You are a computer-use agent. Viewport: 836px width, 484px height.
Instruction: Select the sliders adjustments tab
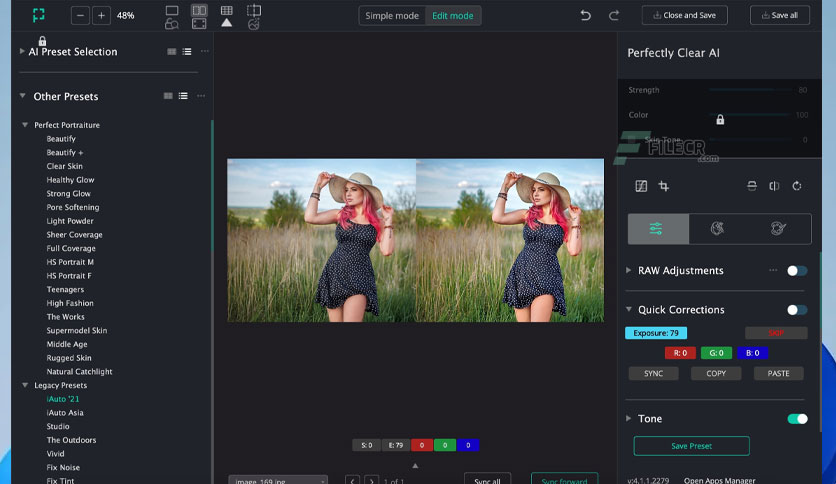click(x=658, y=229)
